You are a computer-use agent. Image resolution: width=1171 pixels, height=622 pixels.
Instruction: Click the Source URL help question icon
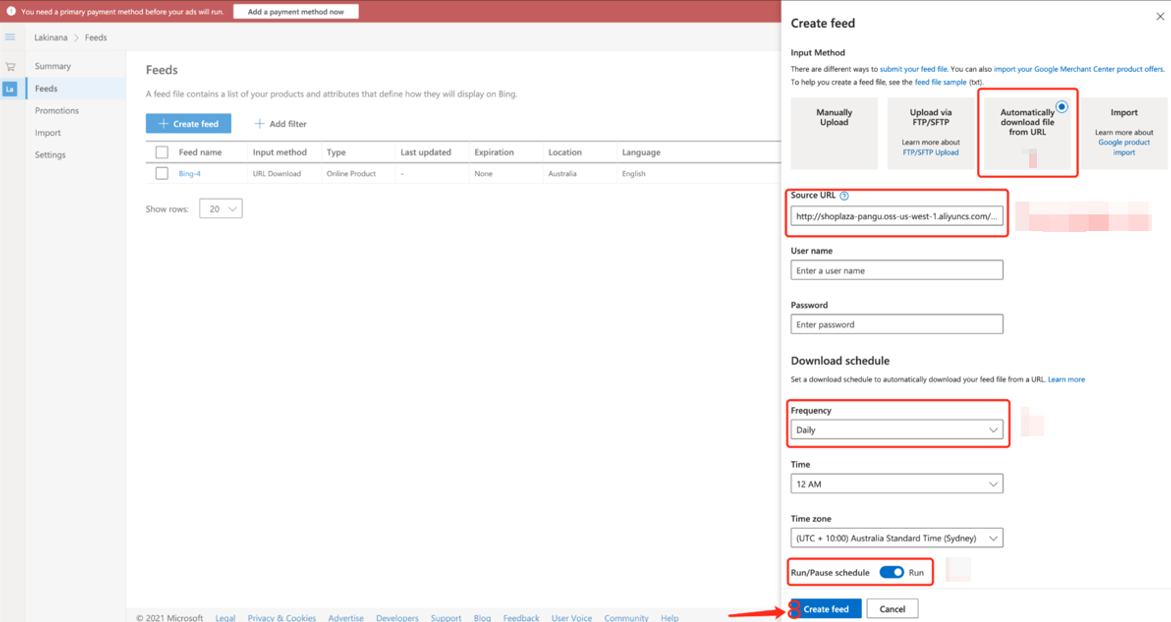click(x=844, y=196)
